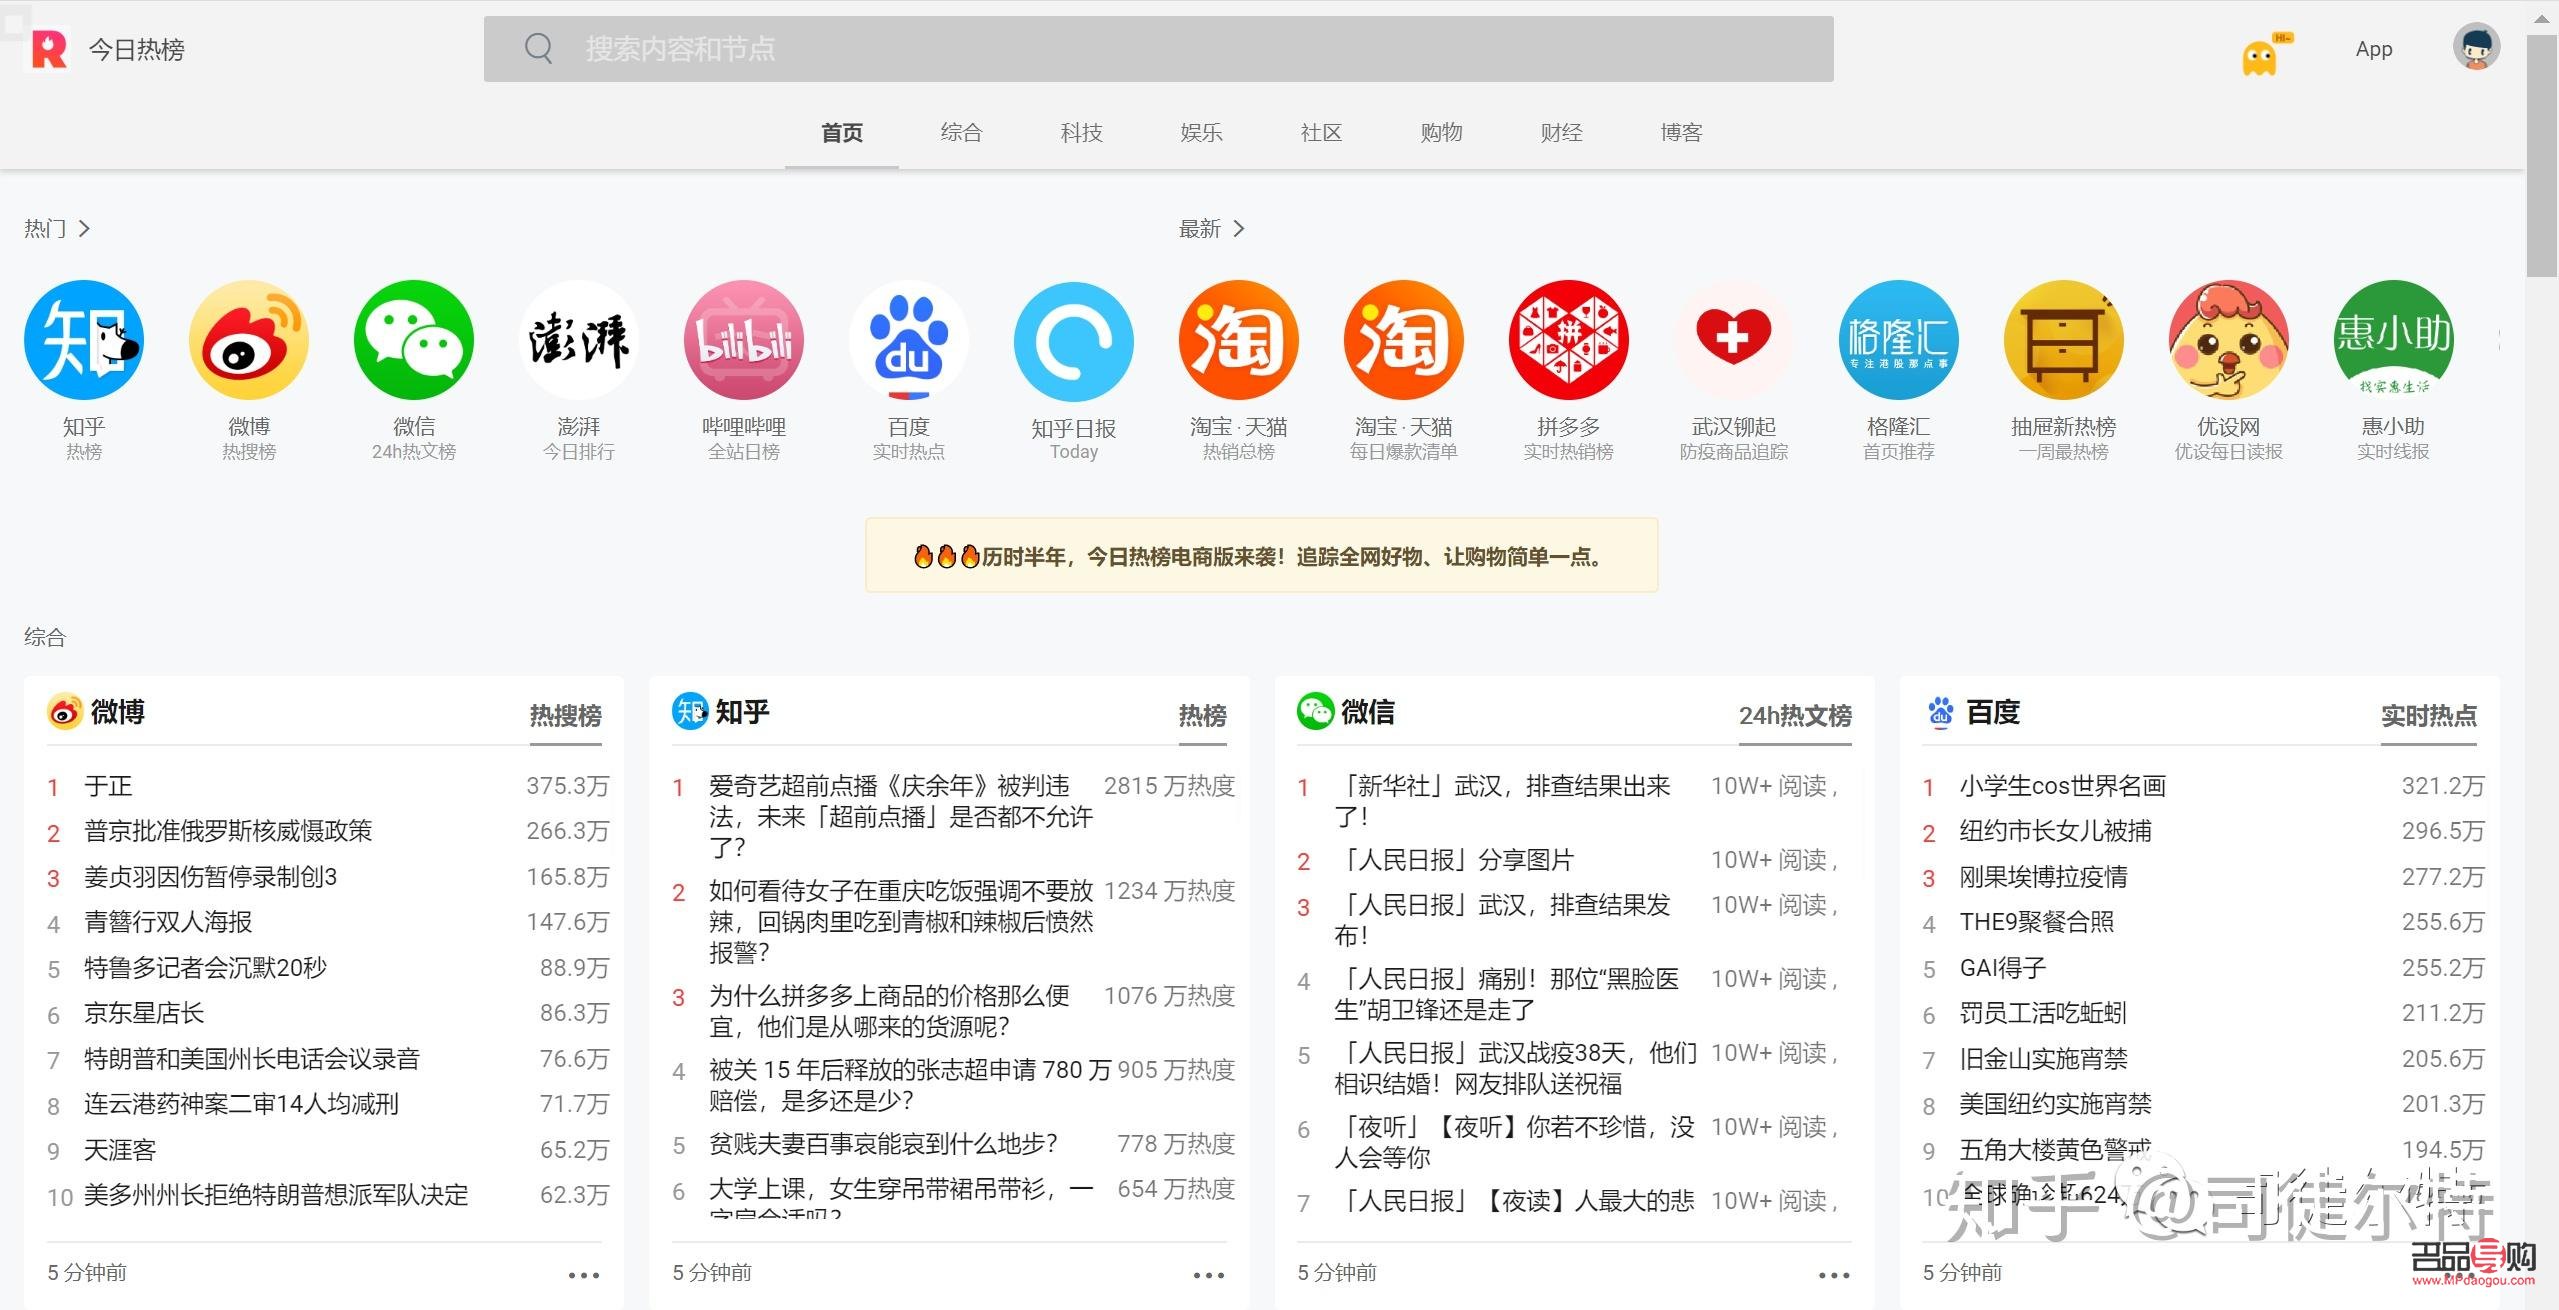Open Zhihu question 为什么拼多多上商品的价格那么便宜
The image size is (2559, 1310).
[889, 1011]
